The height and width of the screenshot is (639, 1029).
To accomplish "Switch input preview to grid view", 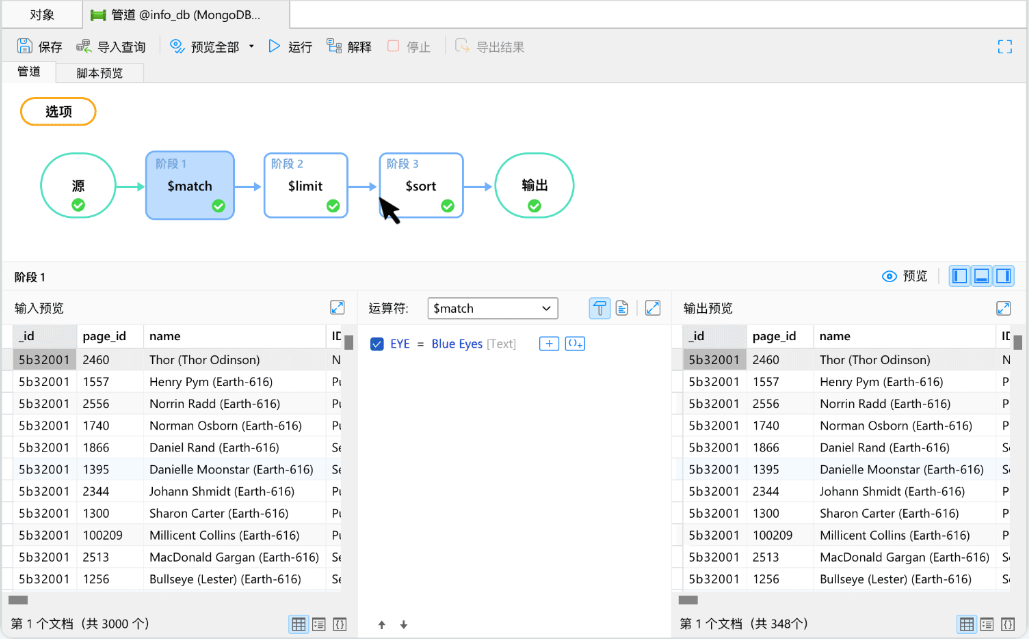I will [x=299, y=625].
